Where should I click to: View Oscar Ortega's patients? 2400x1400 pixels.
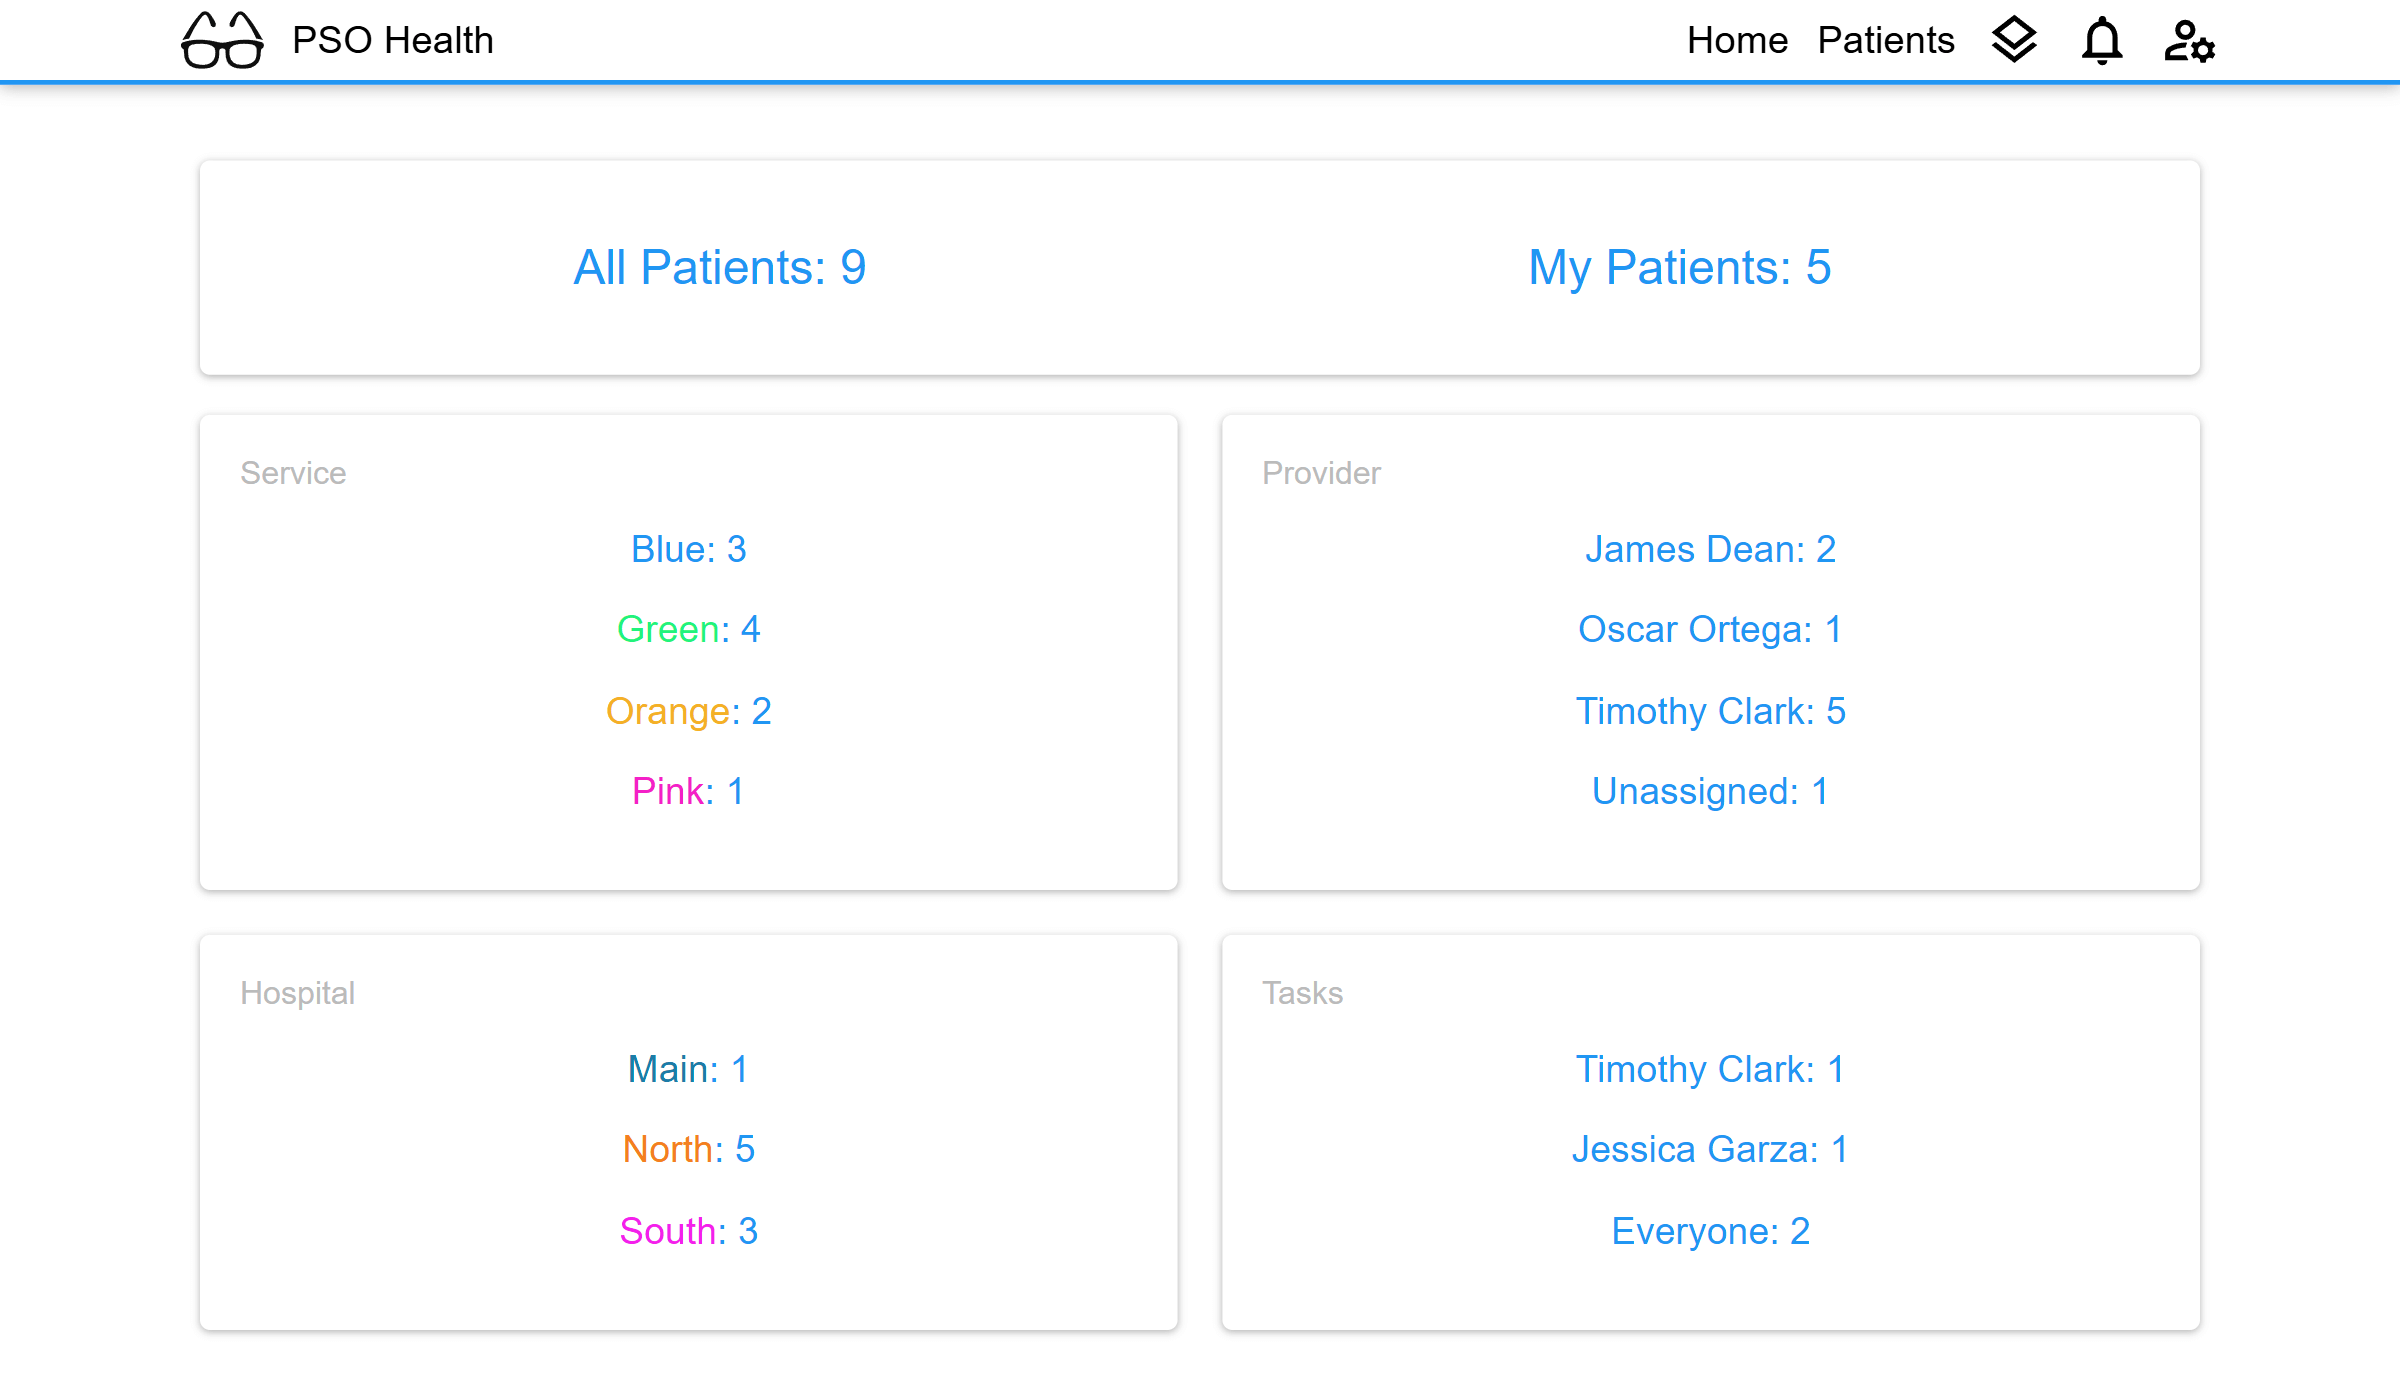[1710, 630]
